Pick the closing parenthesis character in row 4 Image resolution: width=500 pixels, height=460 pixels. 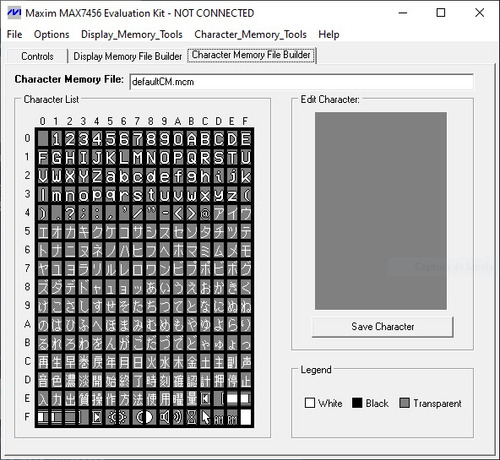pyautogui.click(x=43, y=213)
